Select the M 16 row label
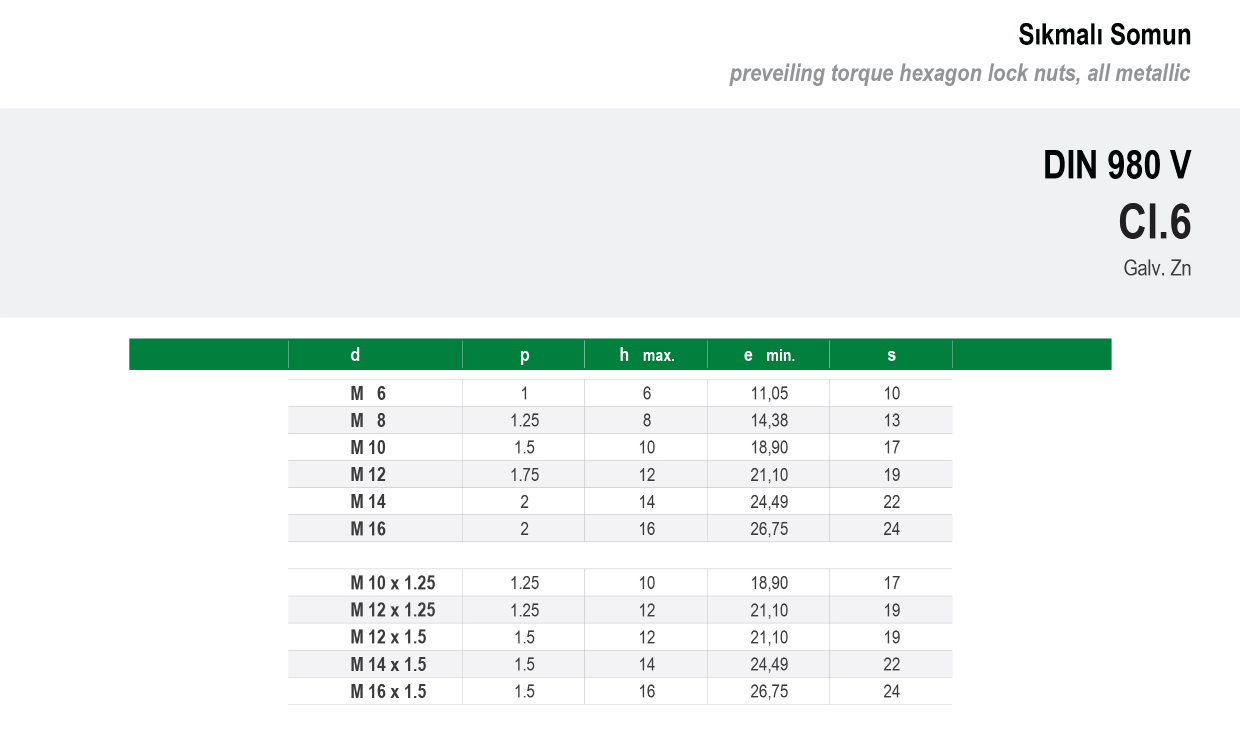1240x729 pixels. click(x=368, y=529)
